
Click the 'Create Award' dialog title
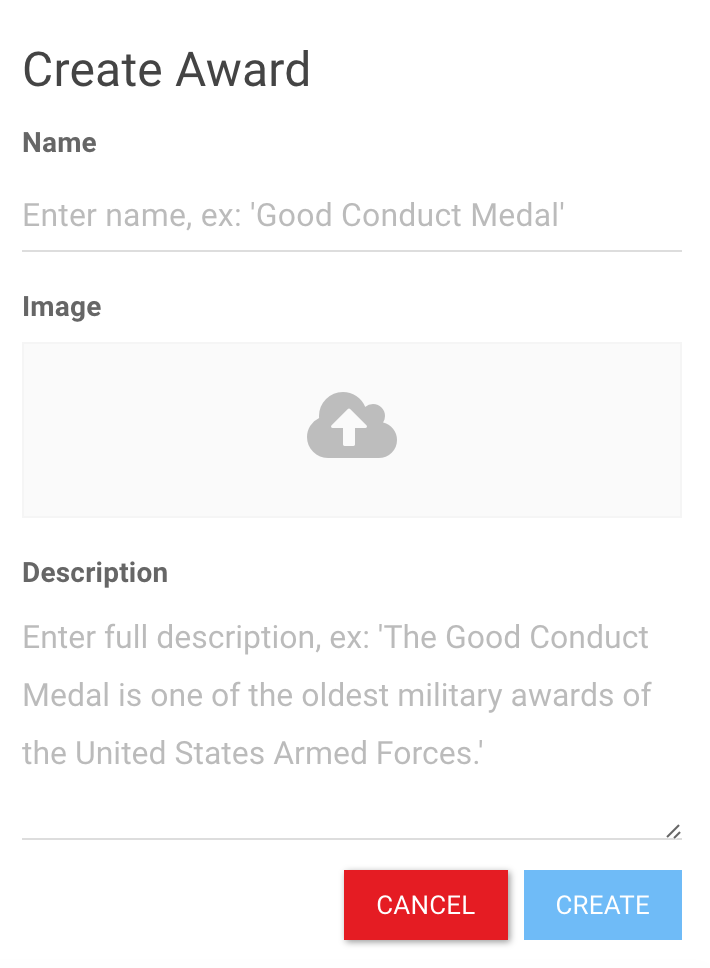coord(166,70)
